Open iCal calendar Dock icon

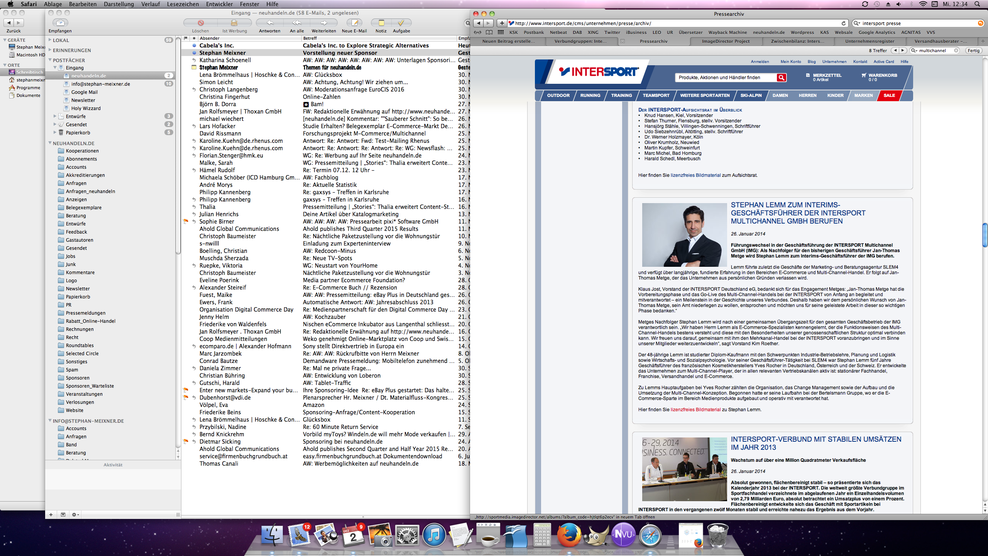pos(353,536)
